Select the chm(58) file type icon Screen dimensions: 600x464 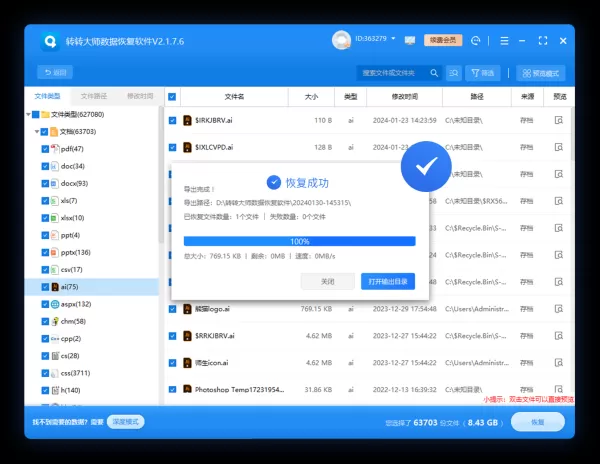[55, 321]
